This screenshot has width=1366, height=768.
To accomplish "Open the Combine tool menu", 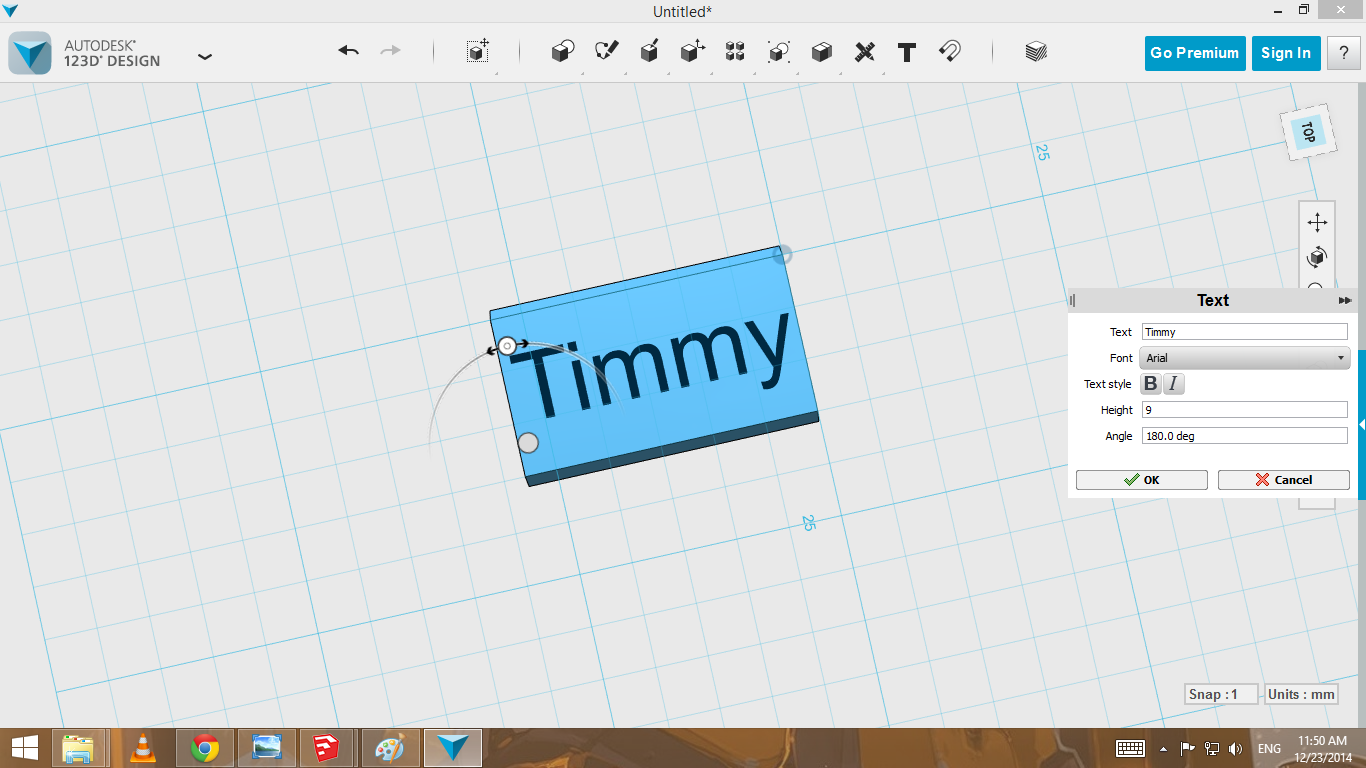I will pyautogui.click(x=822, y=52).
